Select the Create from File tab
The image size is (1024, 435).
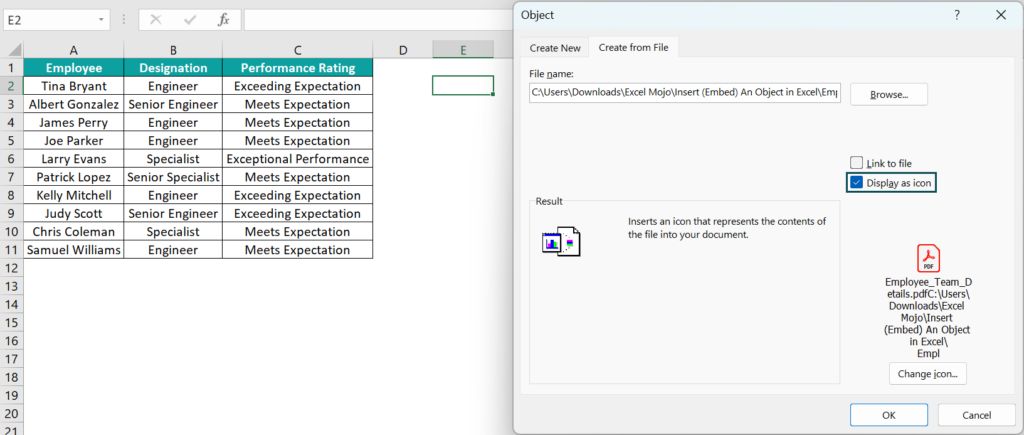click(x=633, y=48)
